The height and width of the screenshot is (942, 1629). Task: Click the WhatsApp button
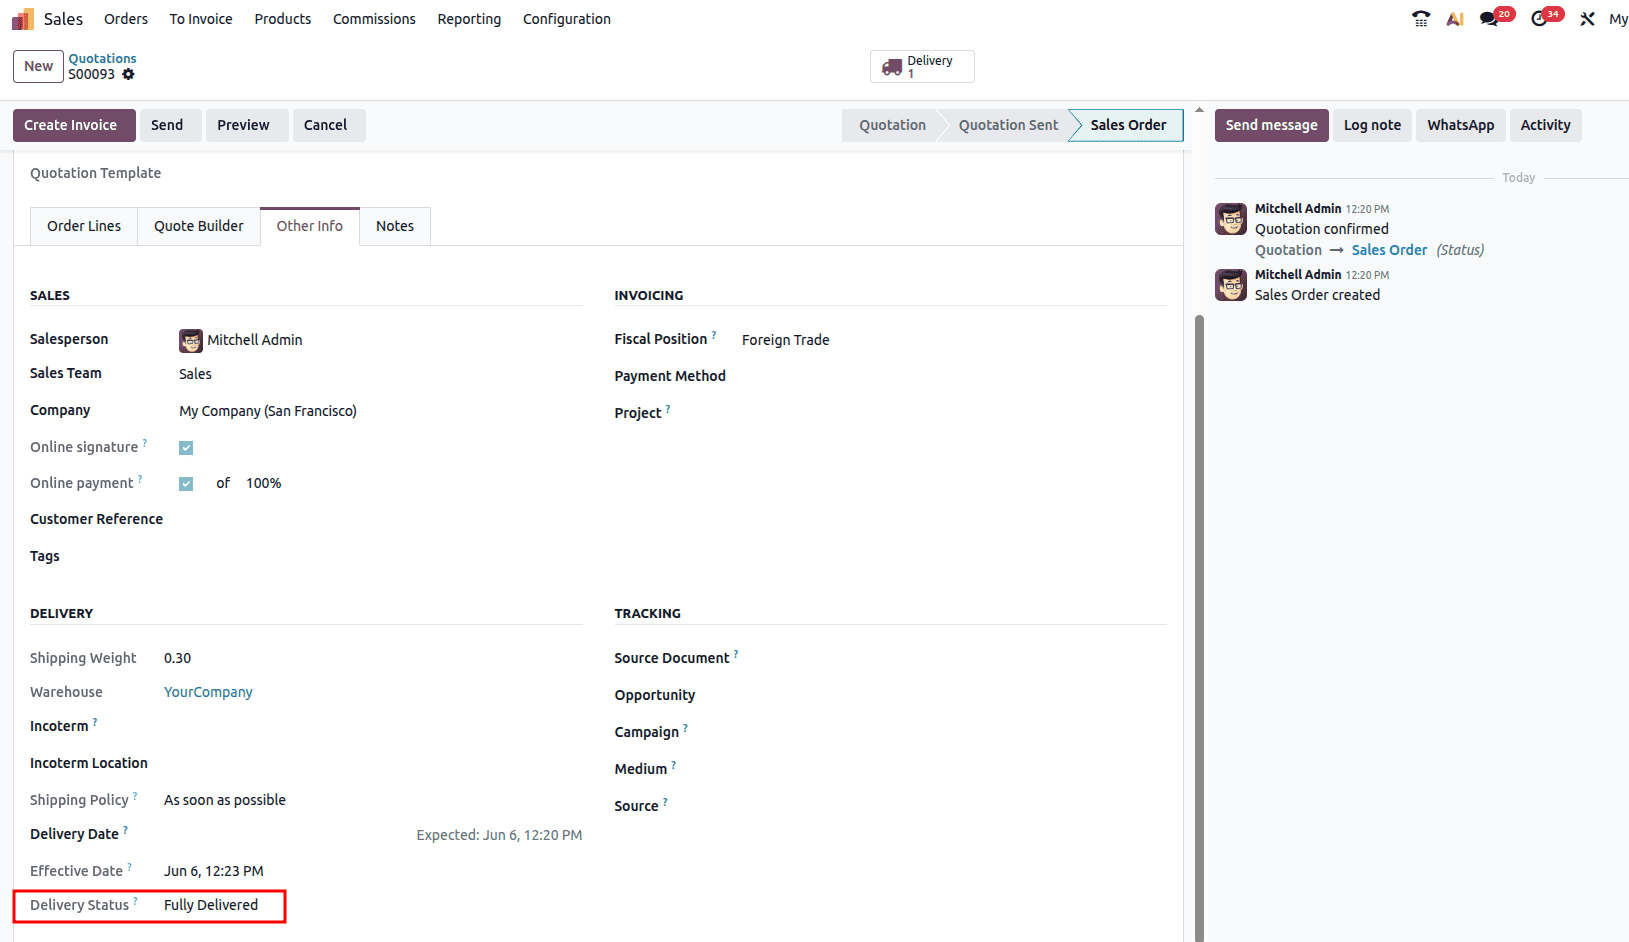pyautogui.click(x=1461, y=125)
